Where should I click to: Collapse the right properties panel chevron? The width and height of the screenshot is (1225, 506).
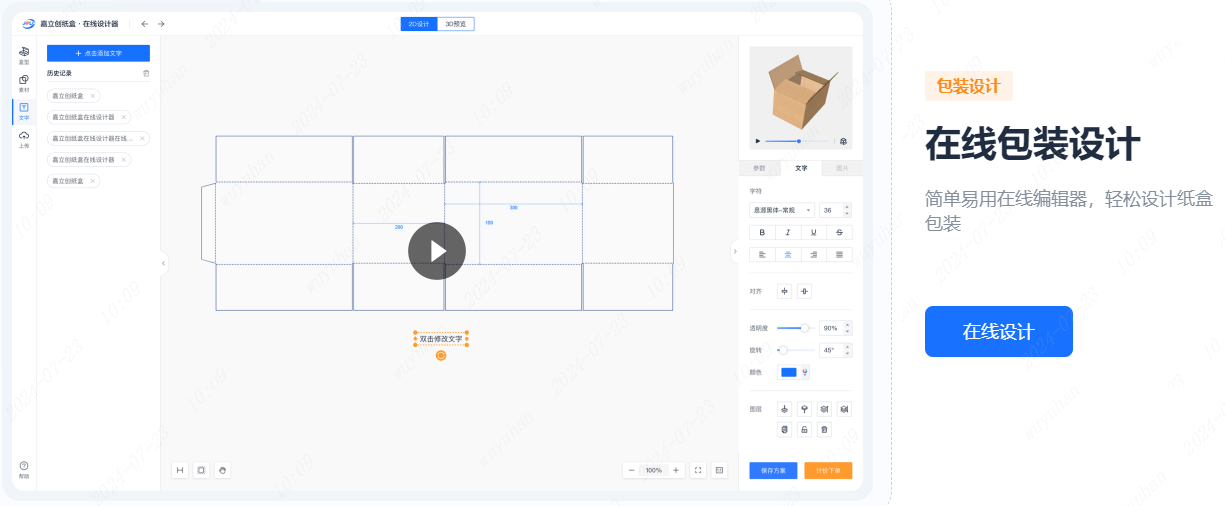coord(735,251)
